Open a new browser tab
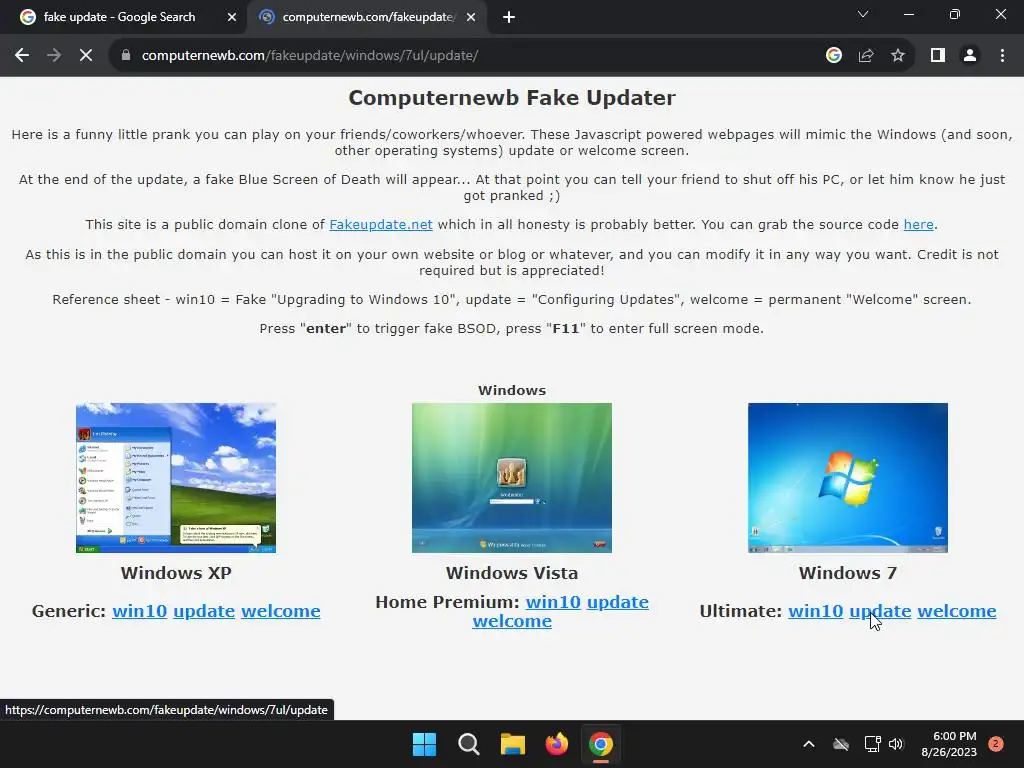Screen dimensions: 1024x768 pos(509,18)
